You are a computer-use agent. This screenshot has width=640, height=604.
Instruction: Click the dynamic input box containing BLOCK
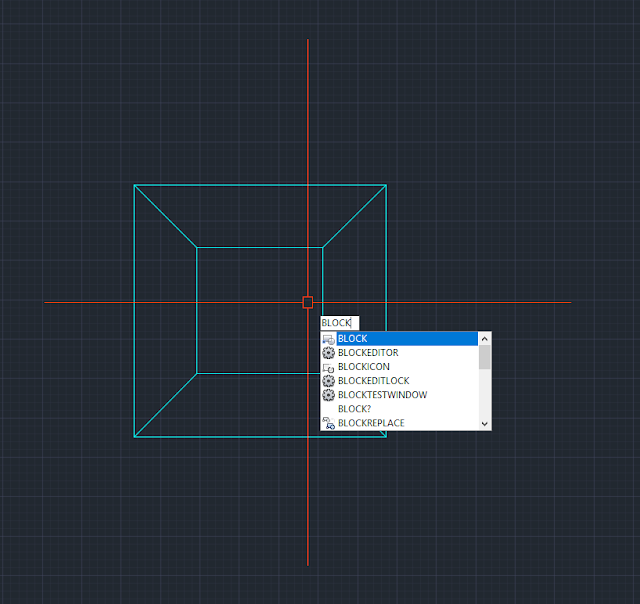coord(340,323)
